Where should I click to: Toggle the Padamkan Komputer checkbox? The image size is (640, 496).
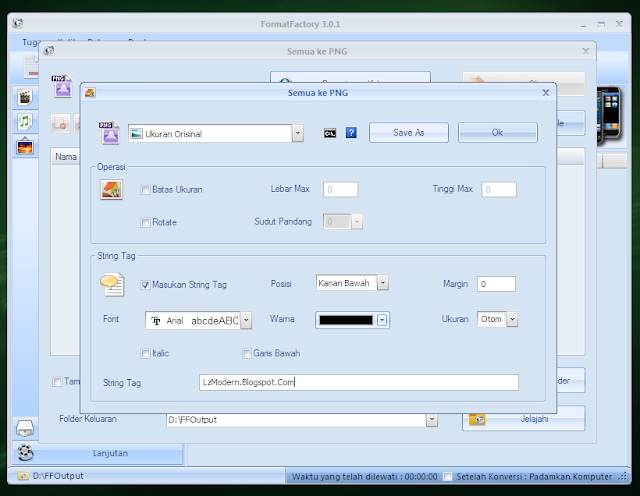(x=448, y=476)
